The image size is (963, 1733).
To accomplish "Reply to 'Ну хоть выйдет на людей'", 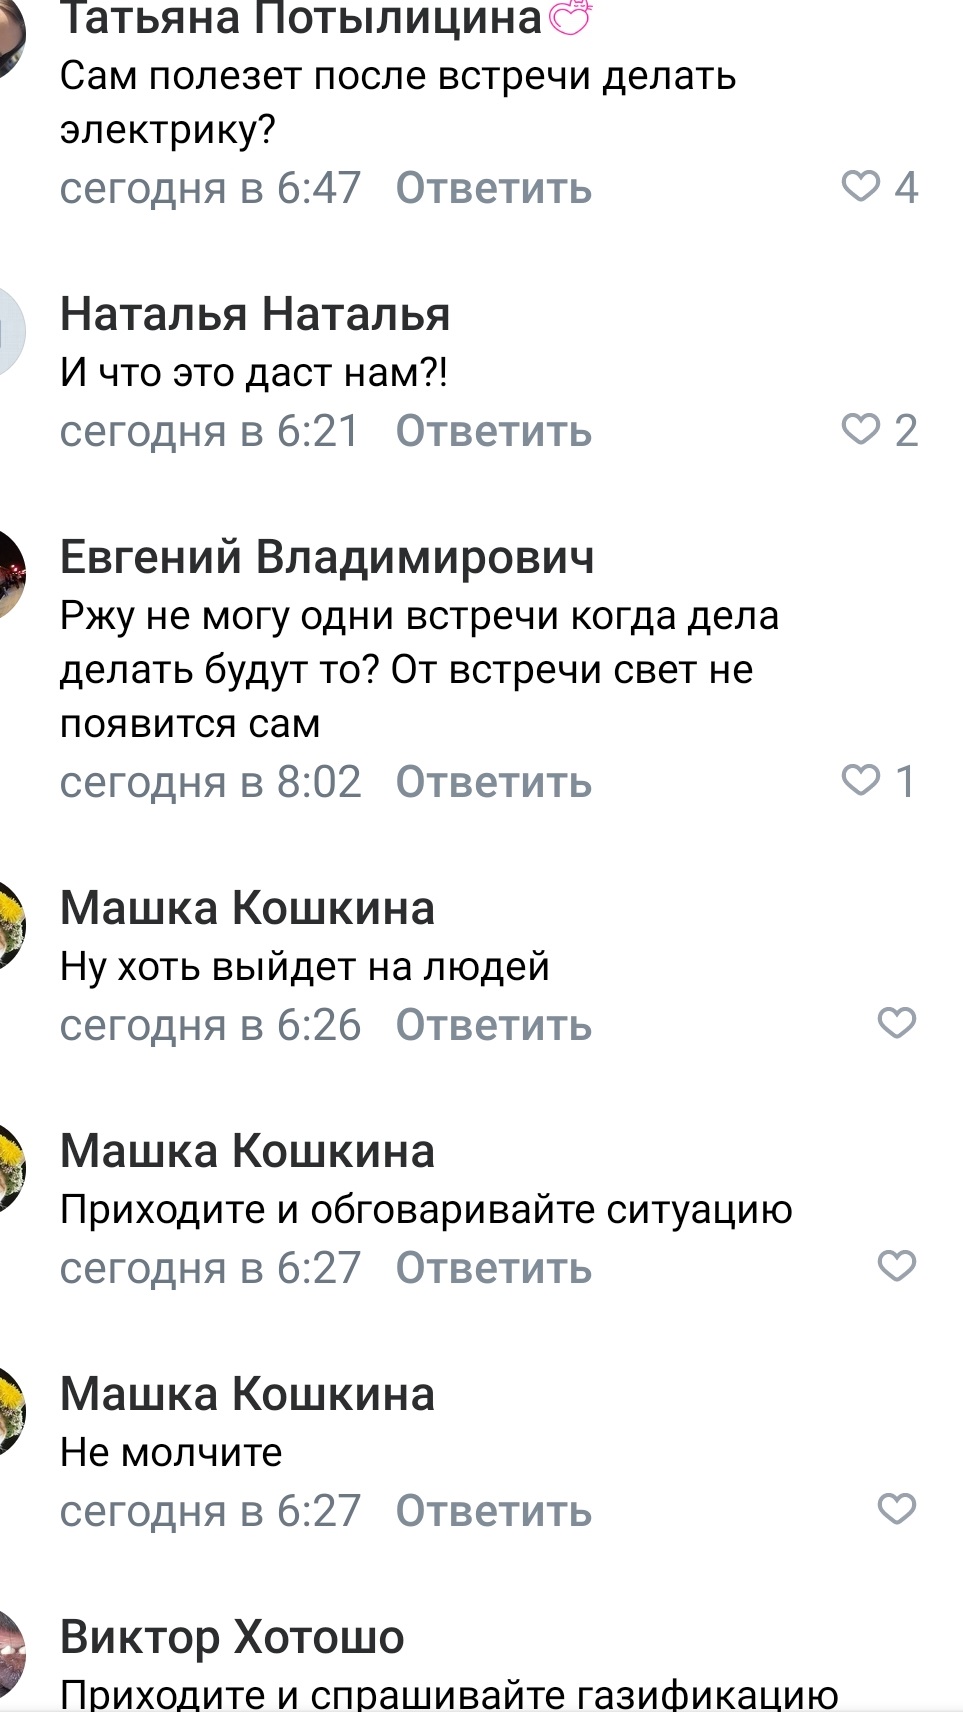I will 493,1025.
